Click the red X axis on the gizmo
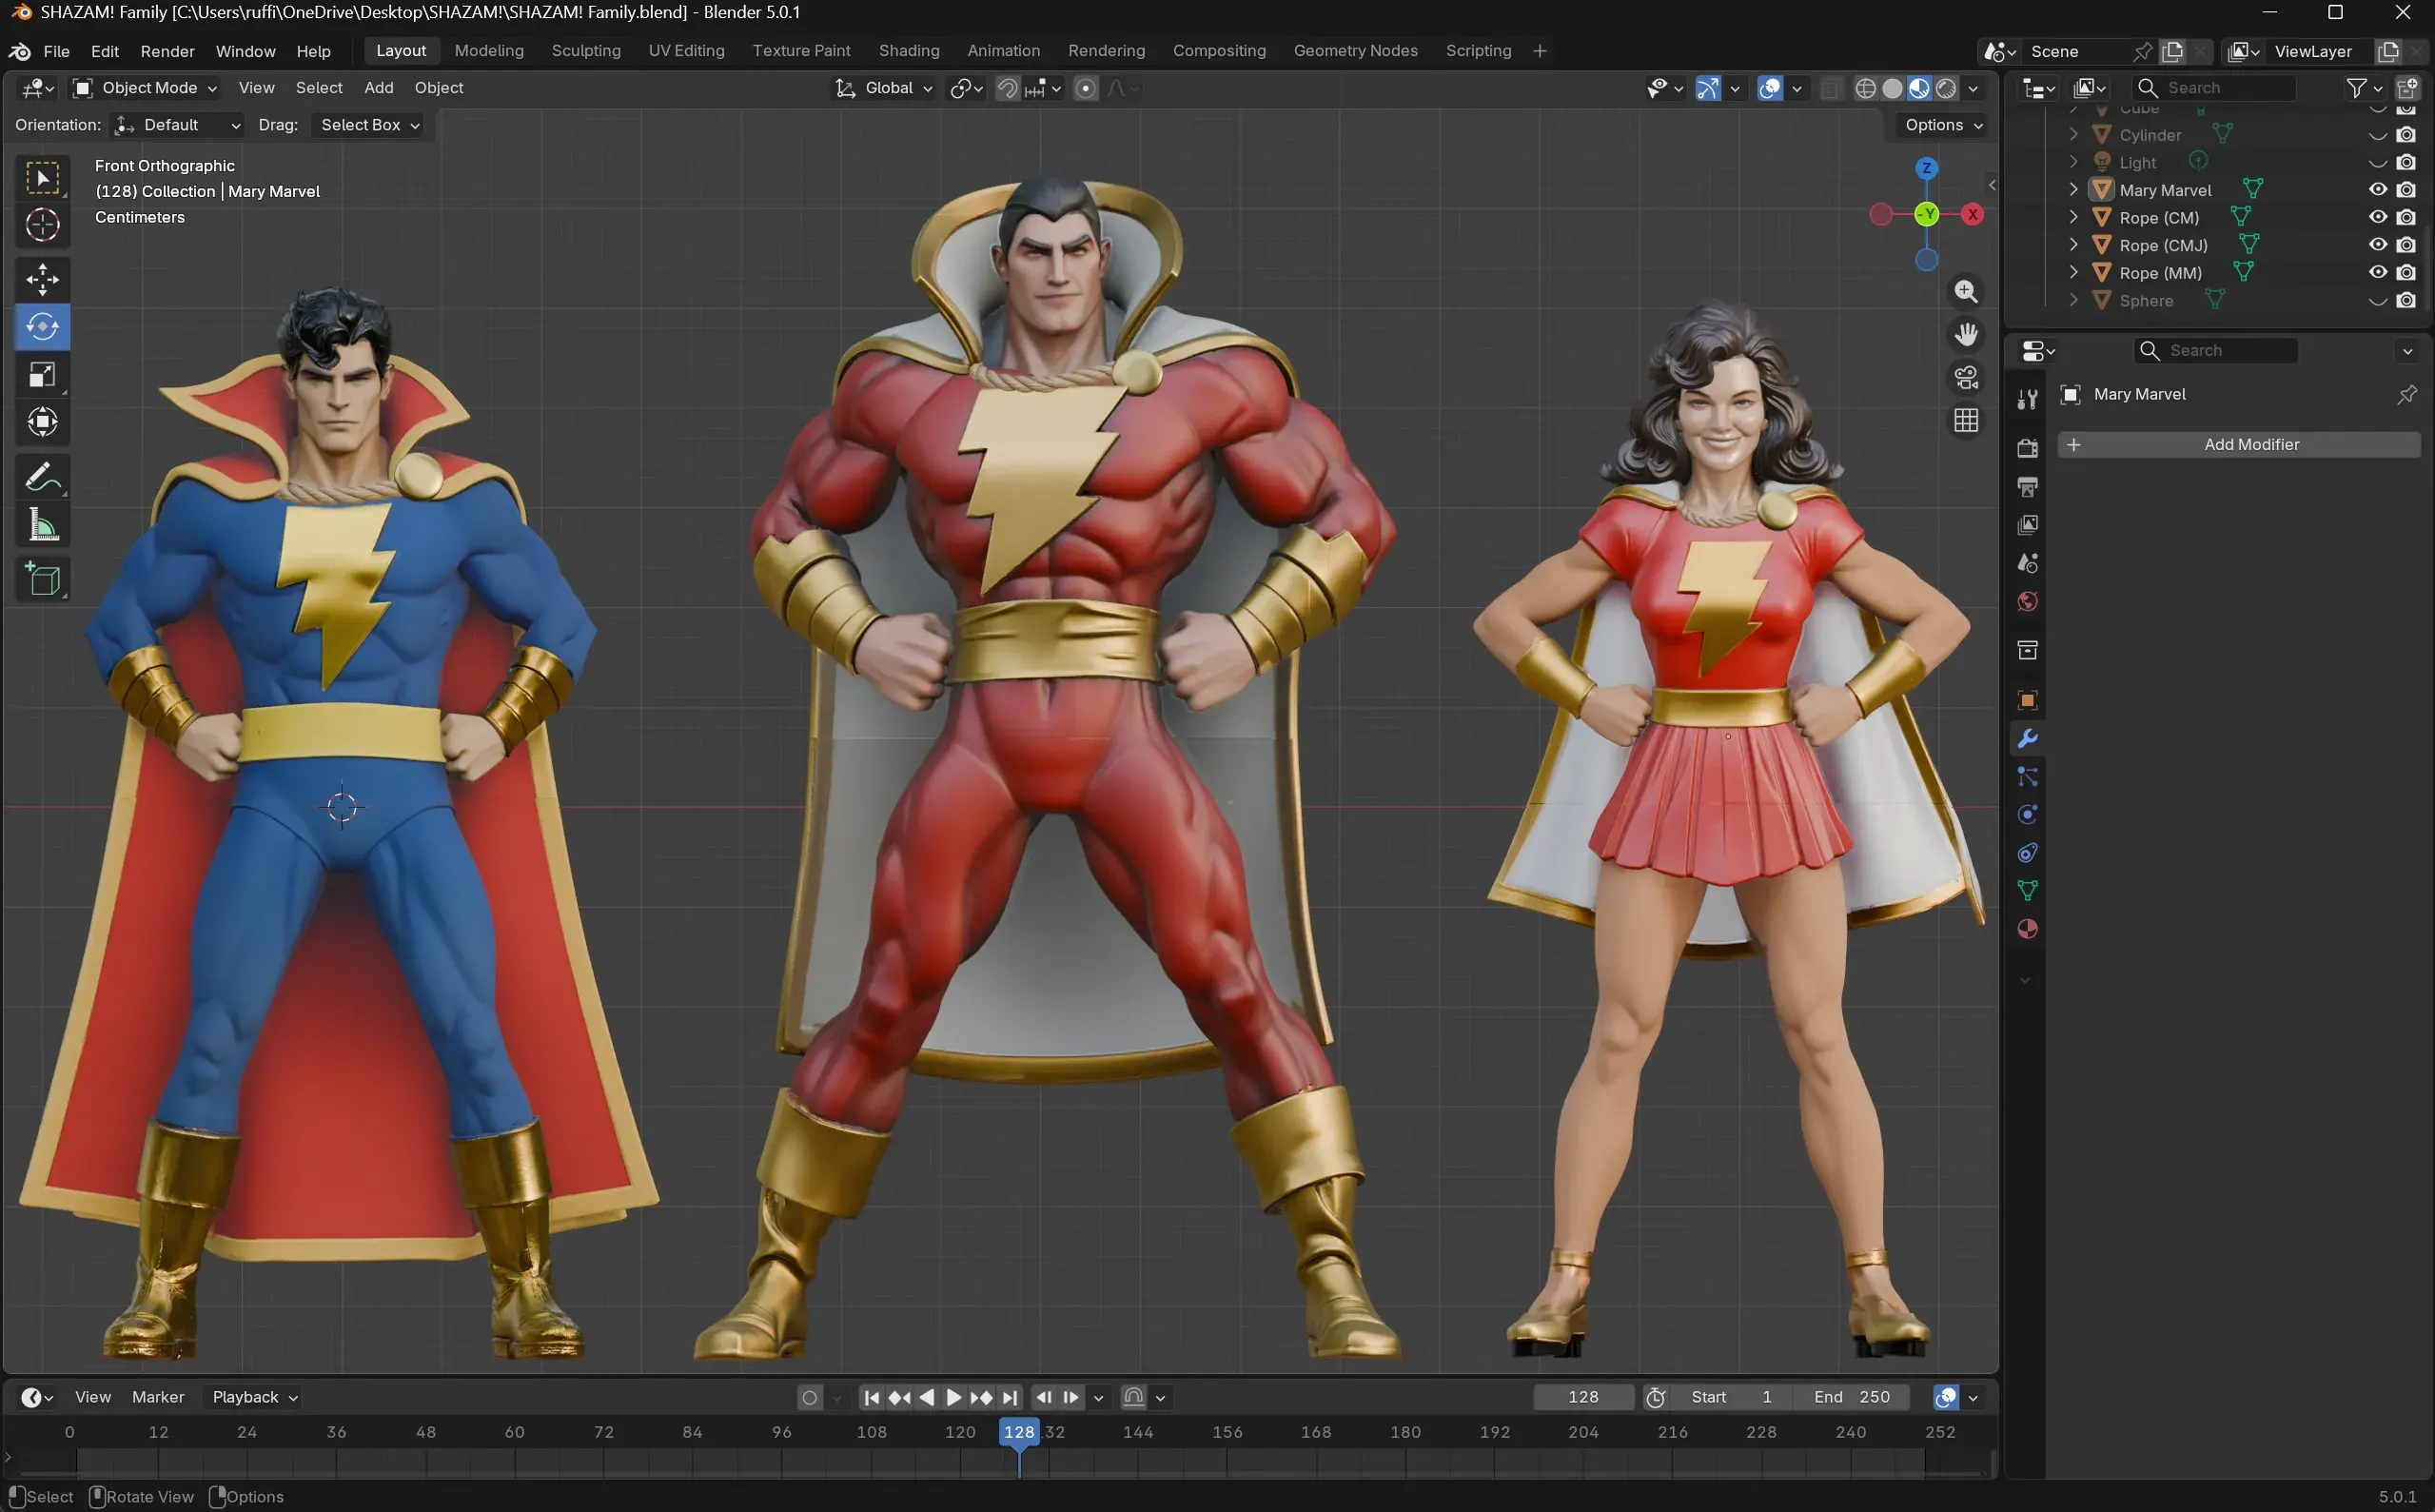Screen dimensions: 2435x1512 tap(1972, 214)
